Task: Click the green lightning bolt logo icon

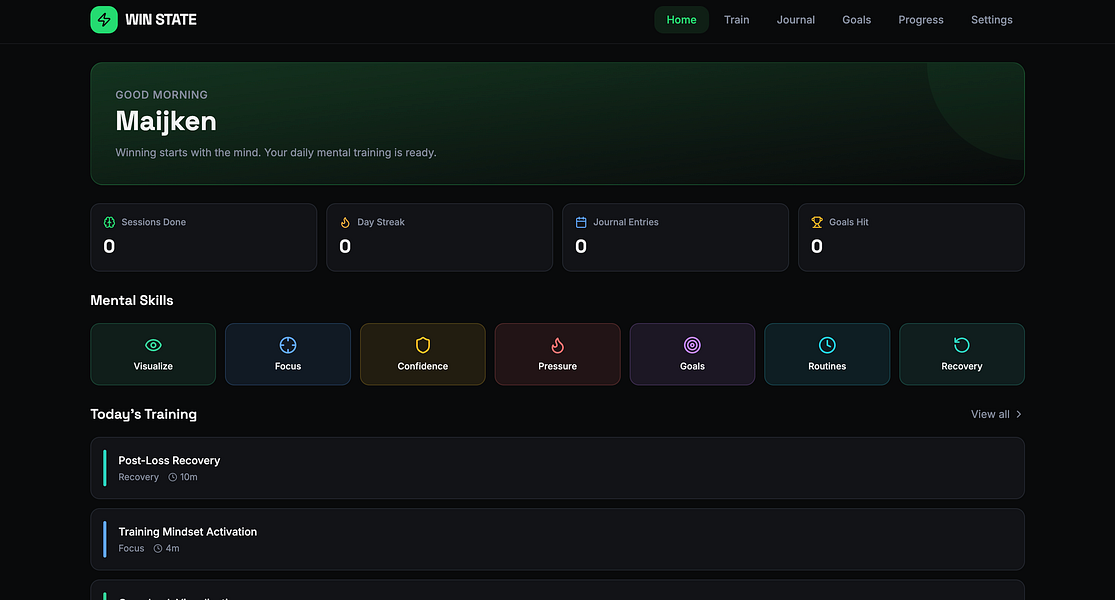Action: click(104, 20)
